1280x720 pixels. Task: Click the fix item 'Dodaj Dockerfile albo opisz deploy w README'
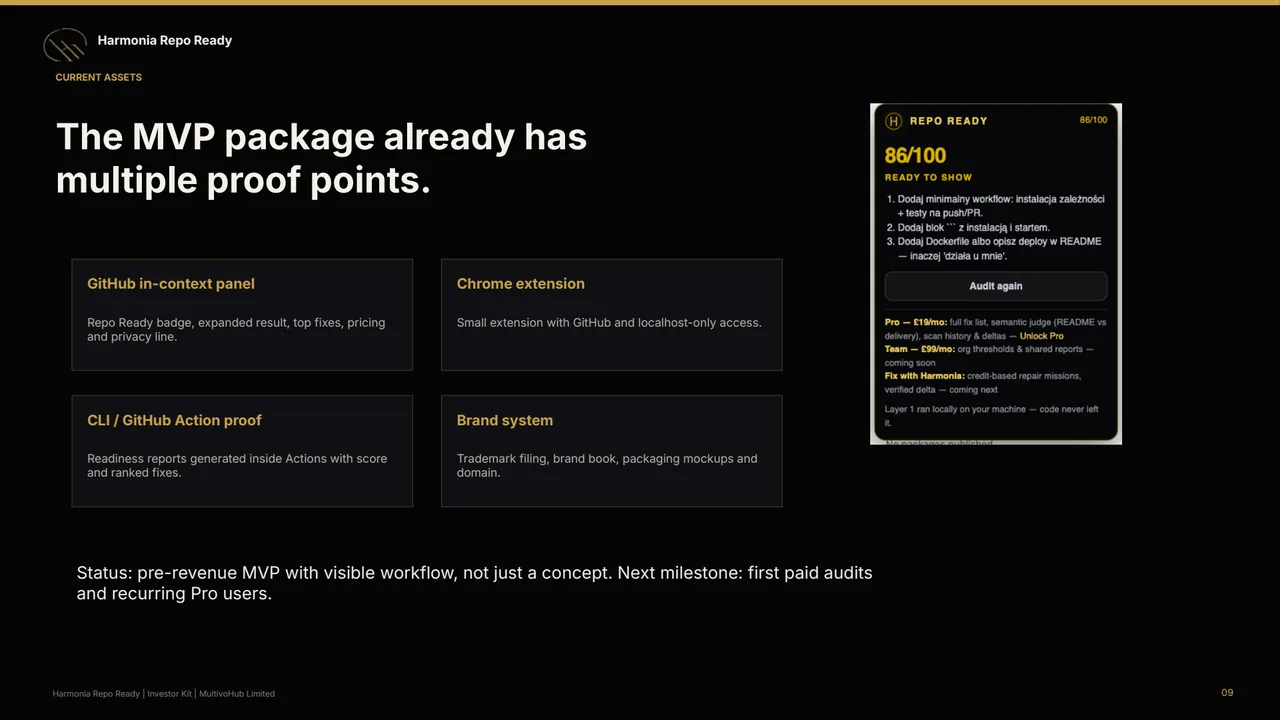tap(994, 248)
